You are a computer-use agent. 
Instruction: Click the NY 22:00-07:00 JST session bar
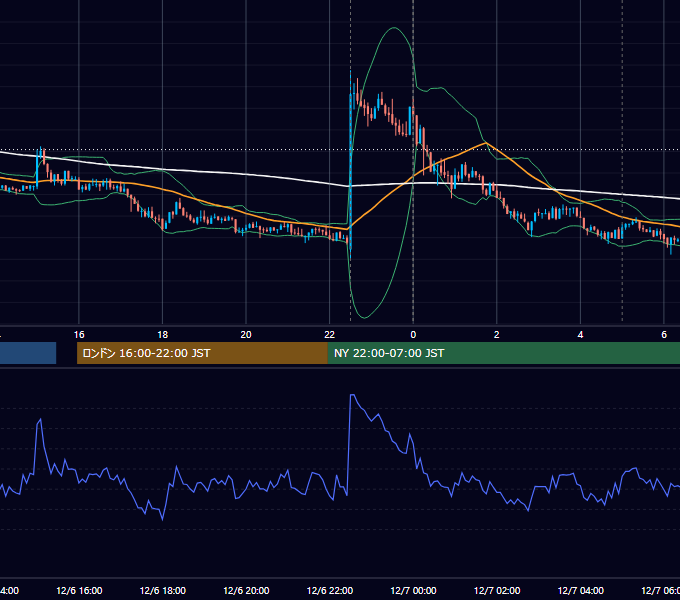[503, 353]
